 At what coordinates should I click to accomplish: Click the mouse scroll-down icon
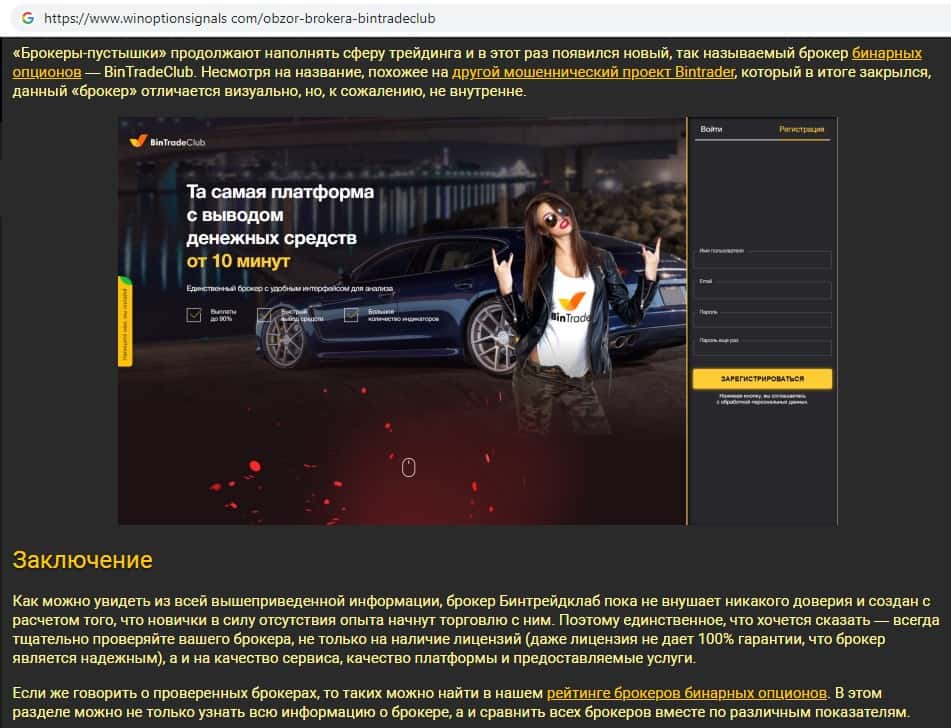point(409,467)
